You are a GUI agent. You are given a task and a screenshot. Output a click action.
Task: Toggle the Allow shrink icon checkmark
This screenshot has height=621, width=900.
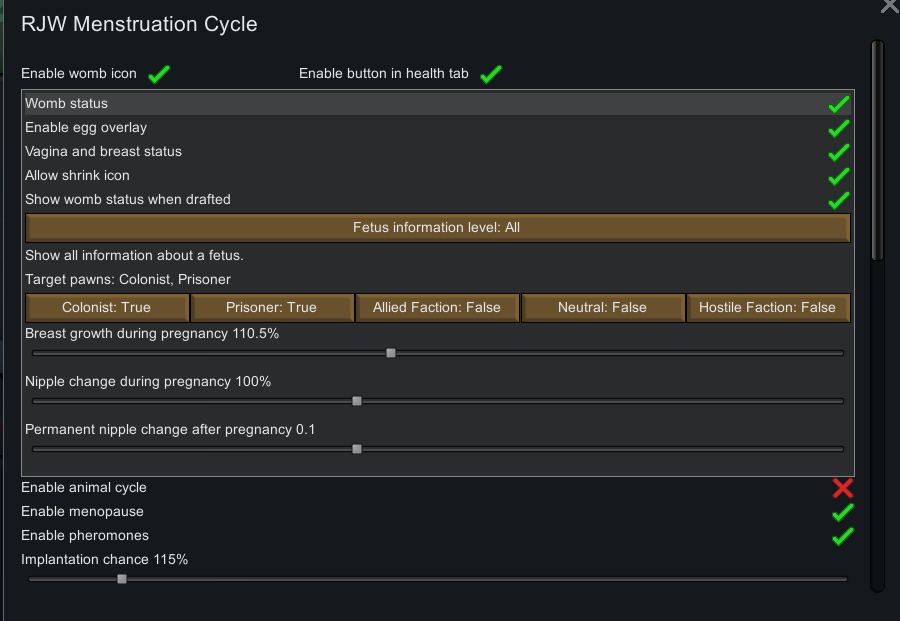[x=840, y=175]
